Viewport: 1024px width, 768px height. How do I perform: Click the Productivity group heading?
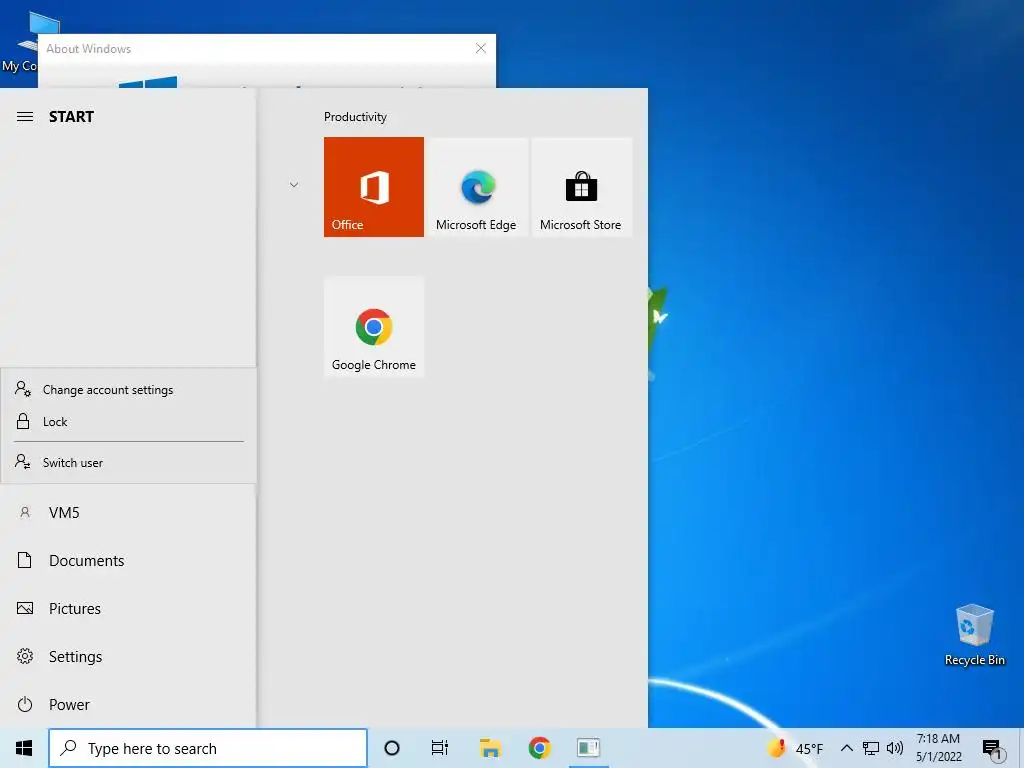click(355, 117)
